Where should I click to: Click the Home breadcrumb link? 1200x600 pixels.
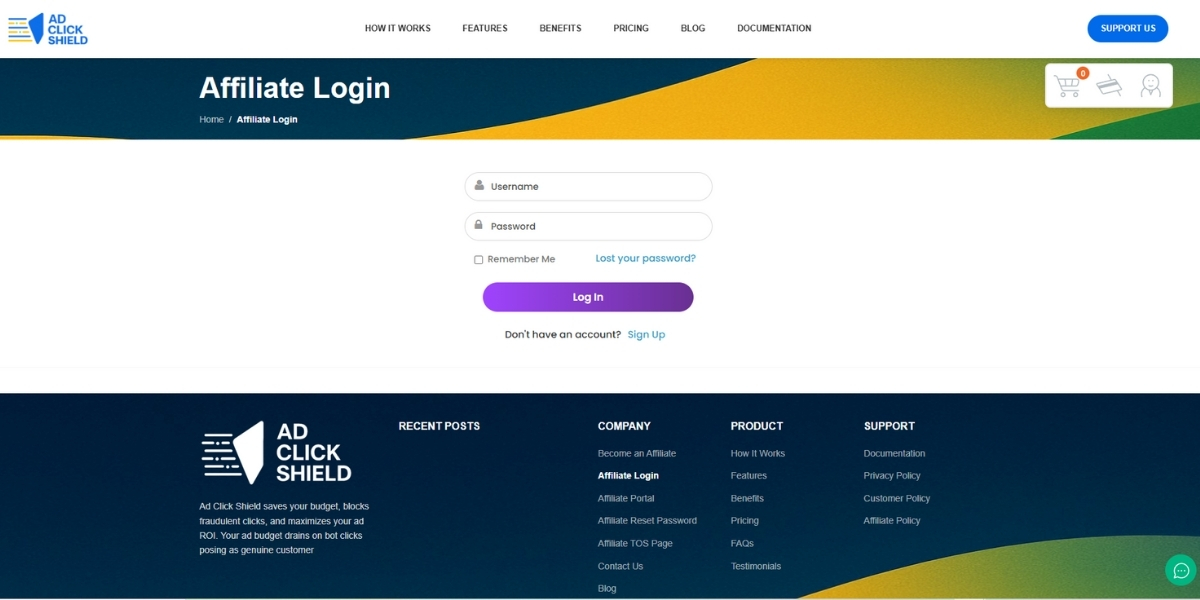pyautogui.click(x=211, y=119)
